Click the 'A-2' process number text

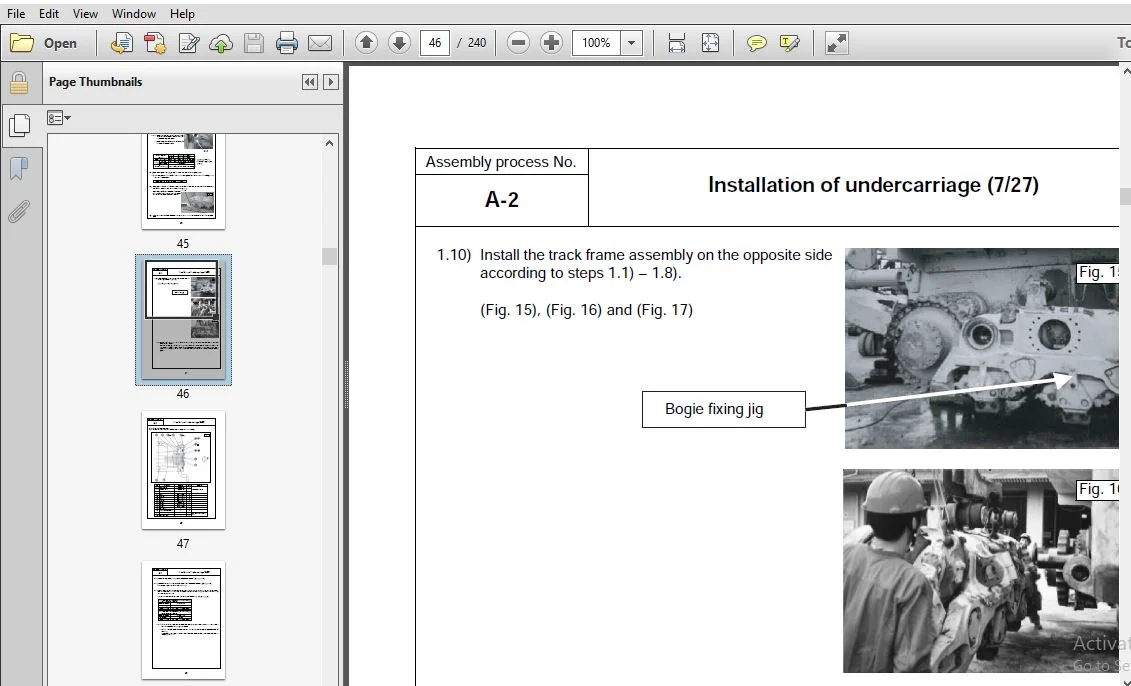501,200
